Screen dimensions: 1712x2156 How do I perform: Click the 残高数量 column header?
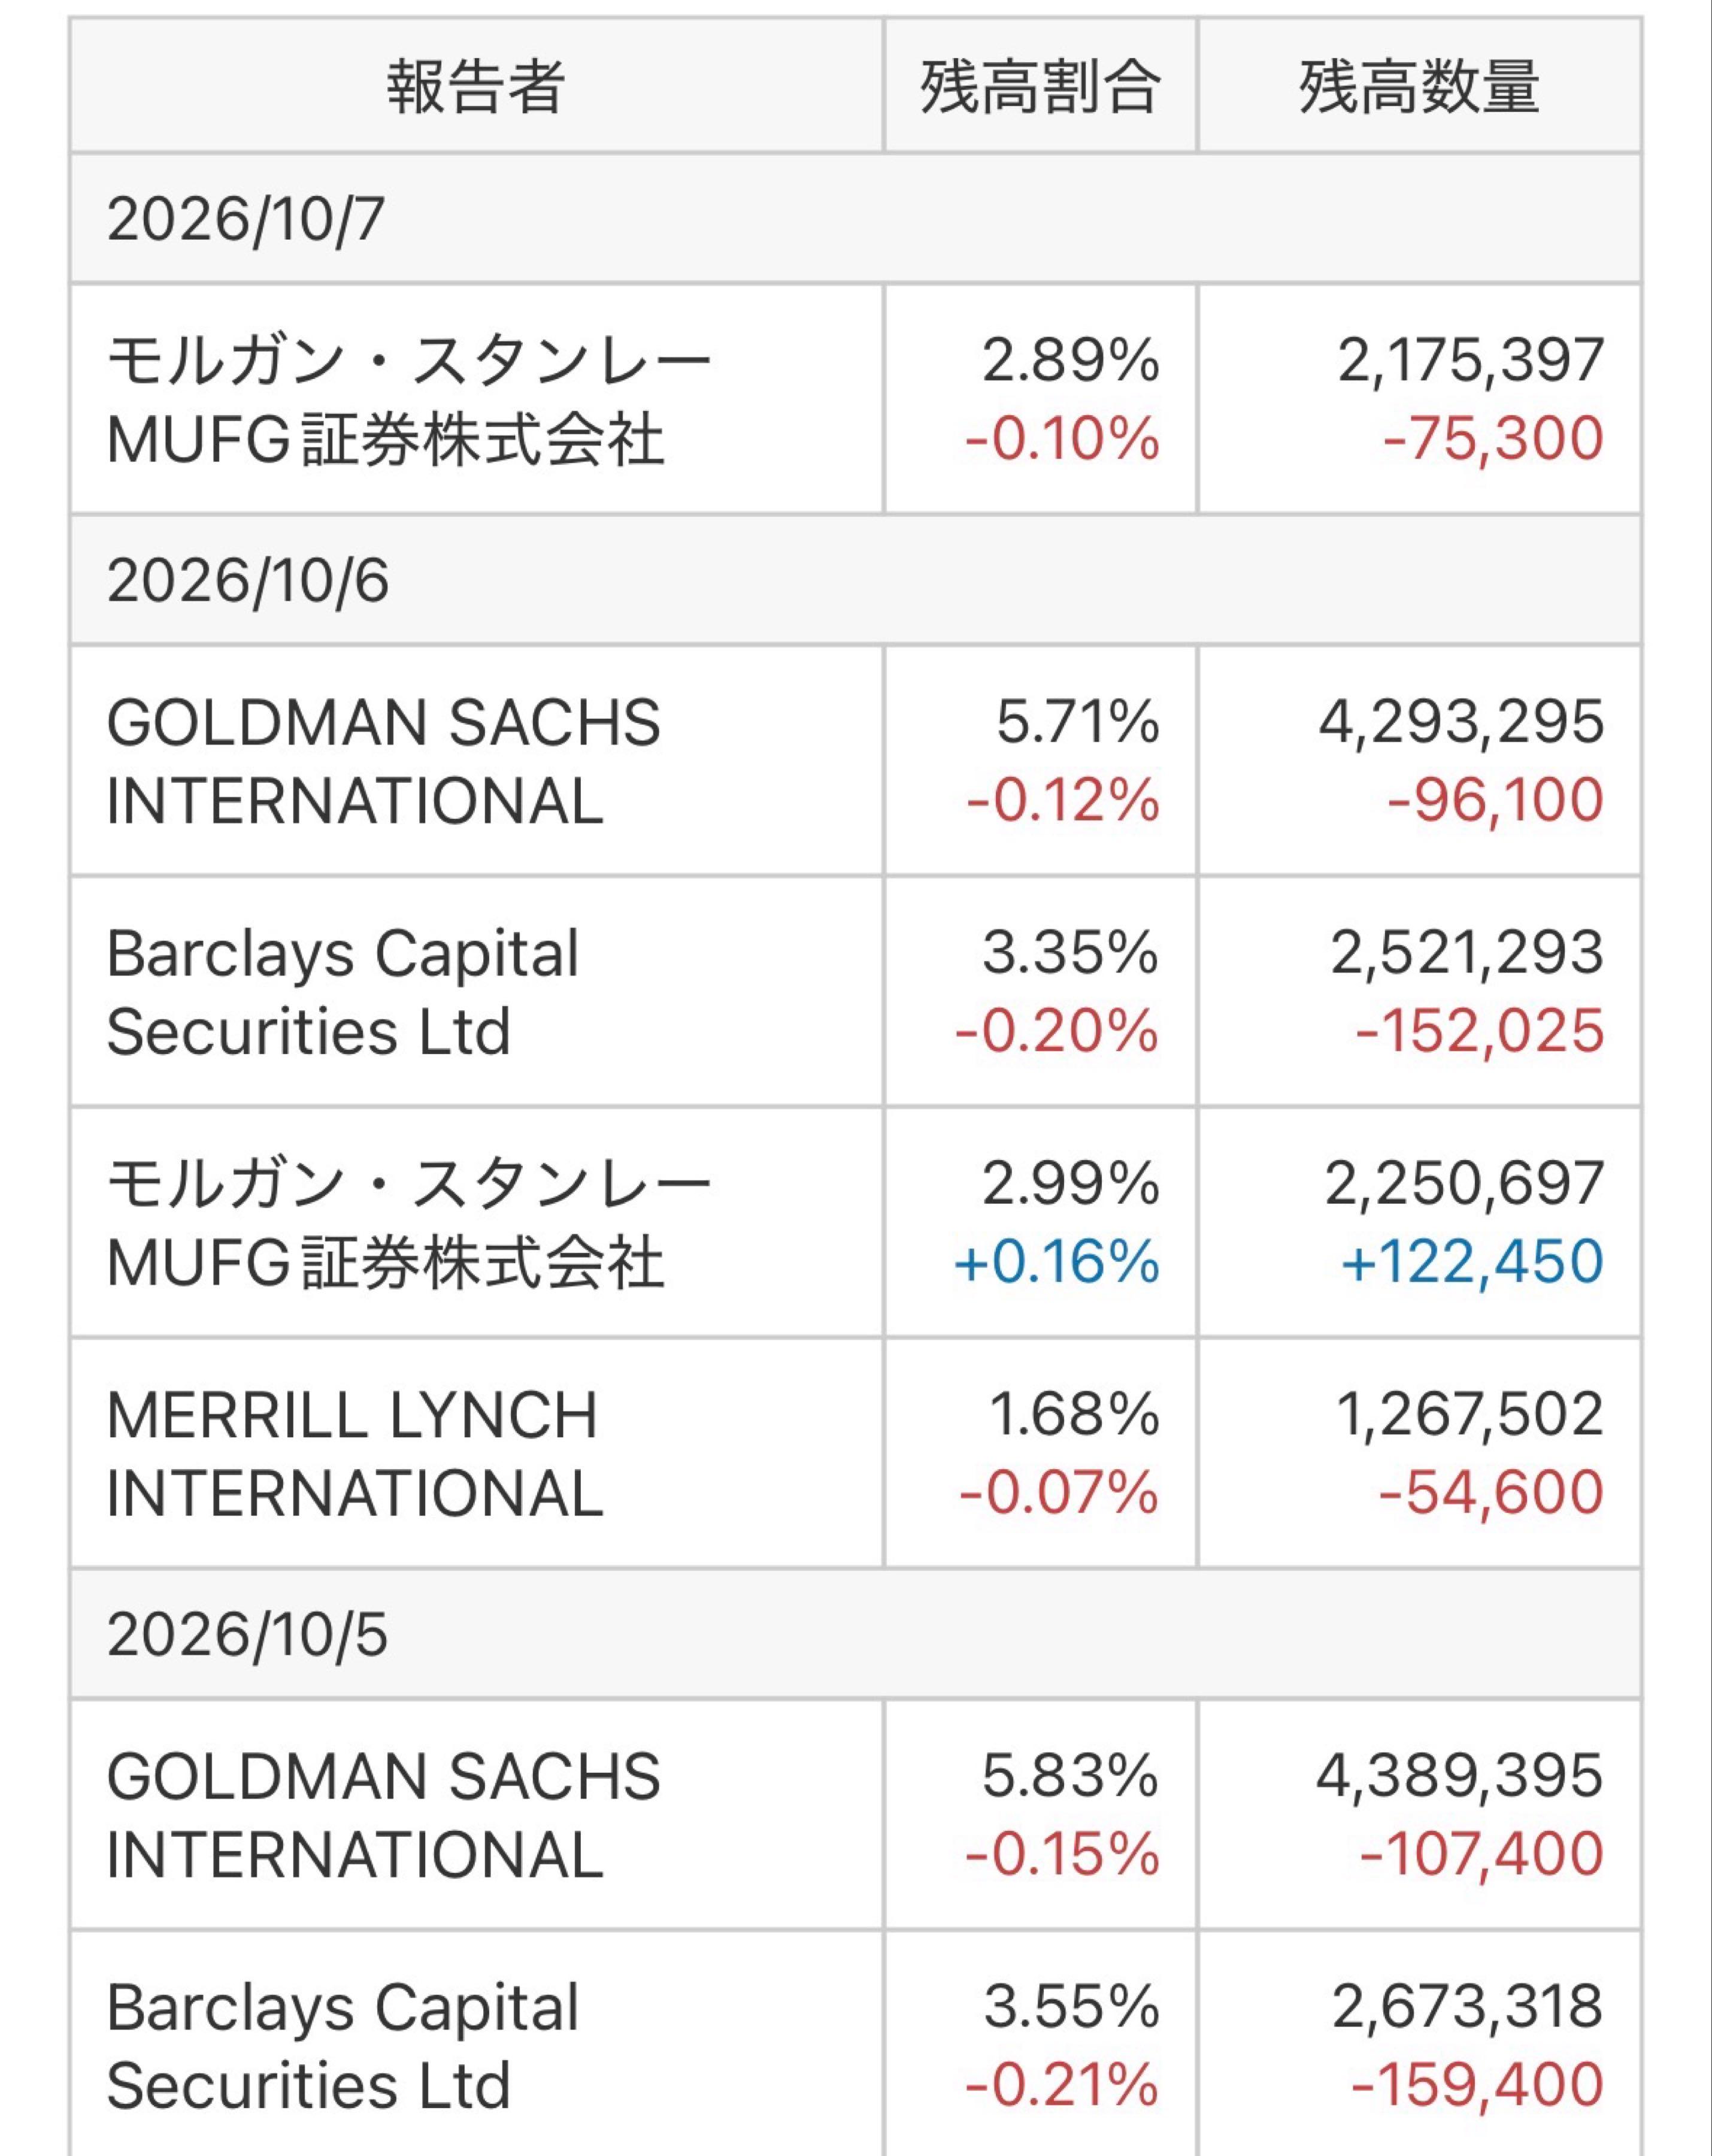point(1419,86)
